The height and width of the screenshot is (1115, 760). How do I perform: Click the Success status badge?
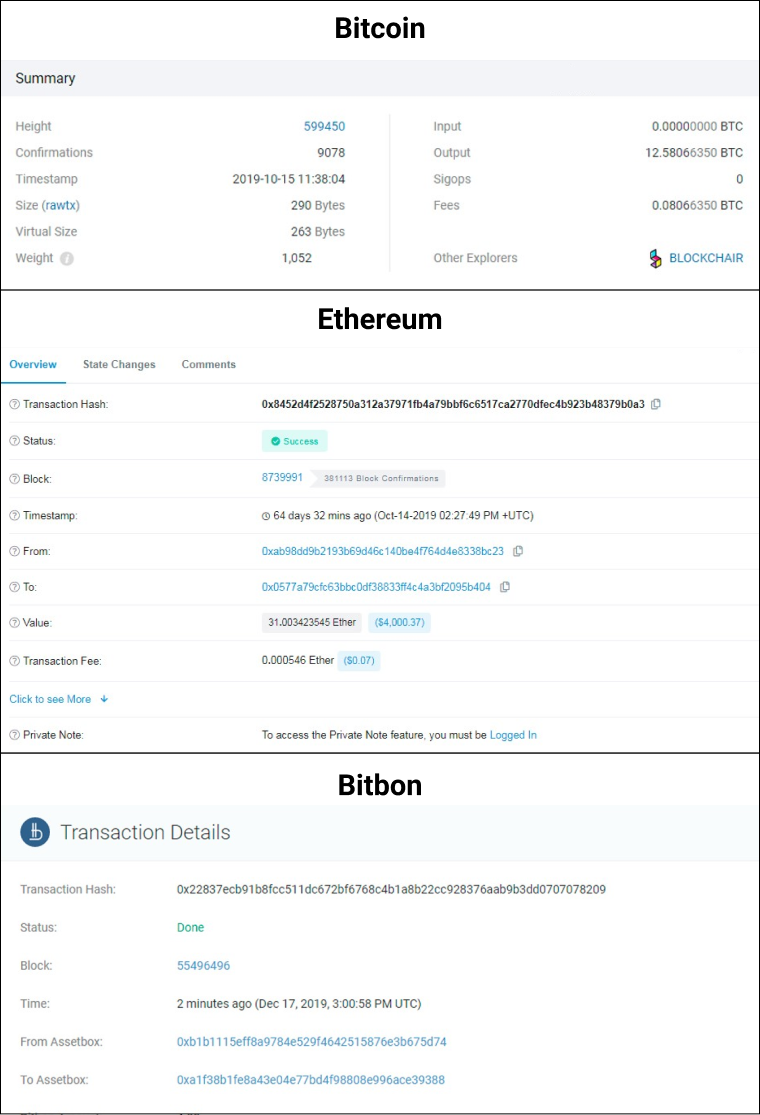click(294, 441)
